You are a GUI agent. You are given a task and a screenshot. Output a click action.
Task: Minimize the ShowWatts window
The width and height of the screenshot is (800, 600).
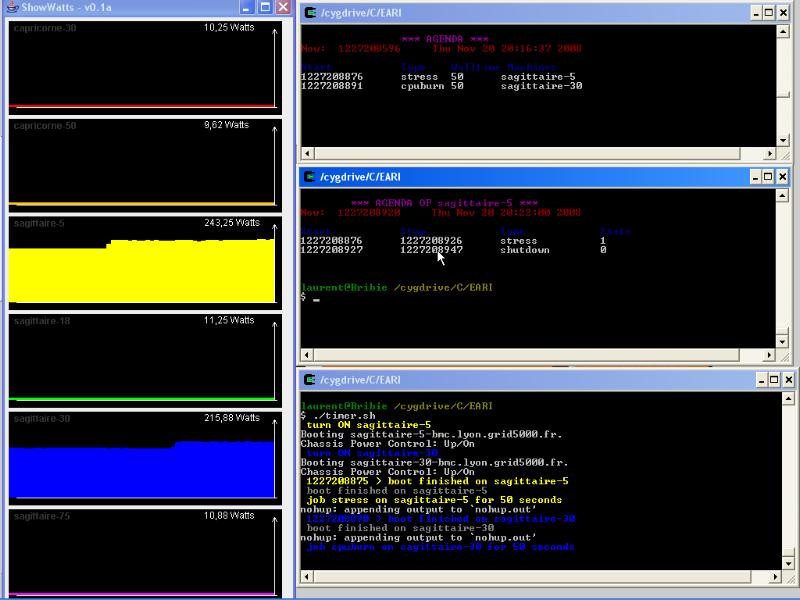click(x=246, y=7)
